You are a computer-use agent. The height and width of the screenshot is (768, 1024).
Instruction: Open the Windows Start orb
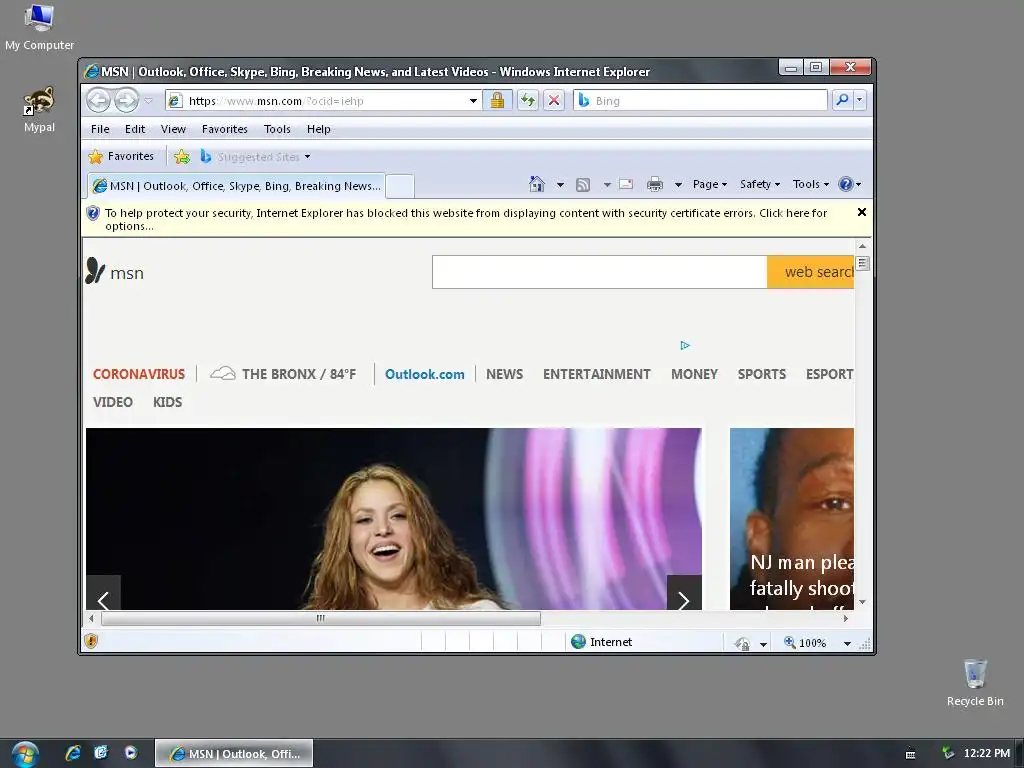(x=25, y=754)
